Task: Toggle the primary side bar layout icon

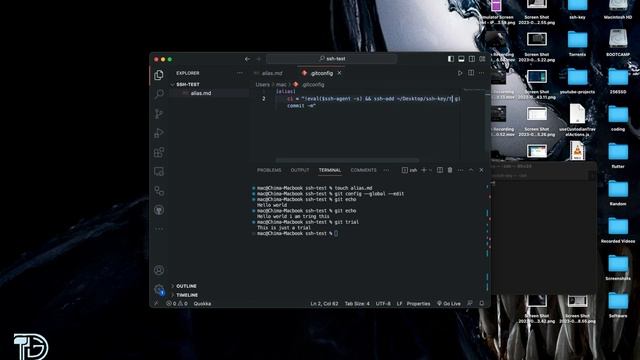Action: (x=451, y=59)
